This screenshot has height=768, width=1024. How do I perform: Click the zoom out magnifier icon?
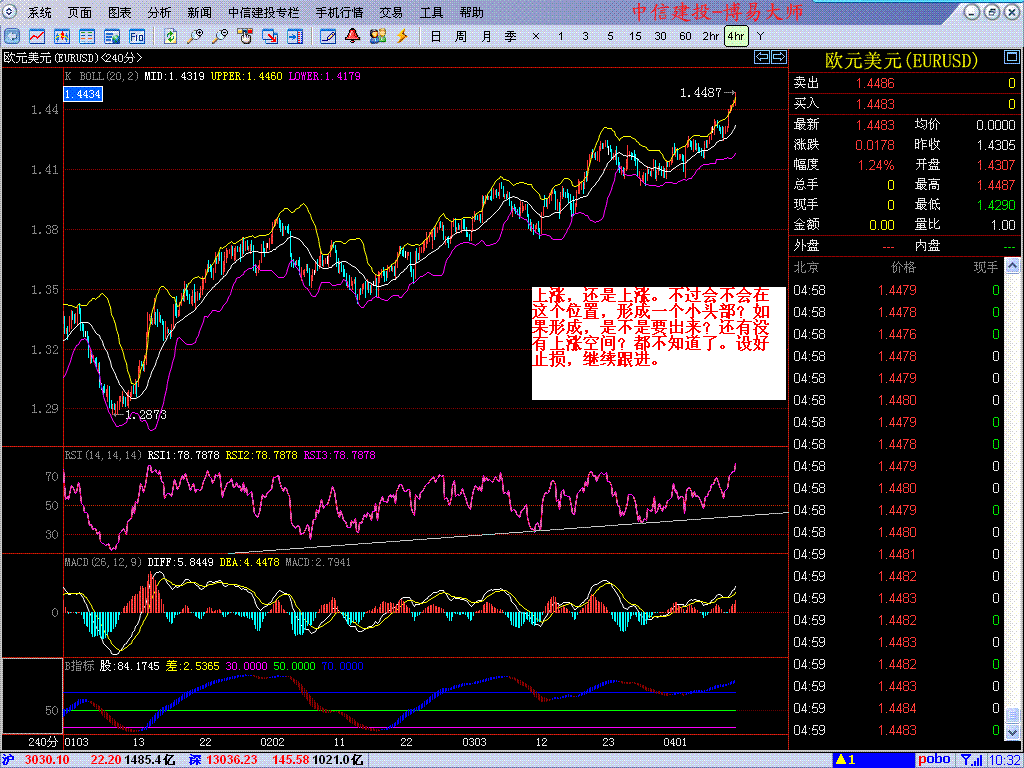[x=220, y=36]
